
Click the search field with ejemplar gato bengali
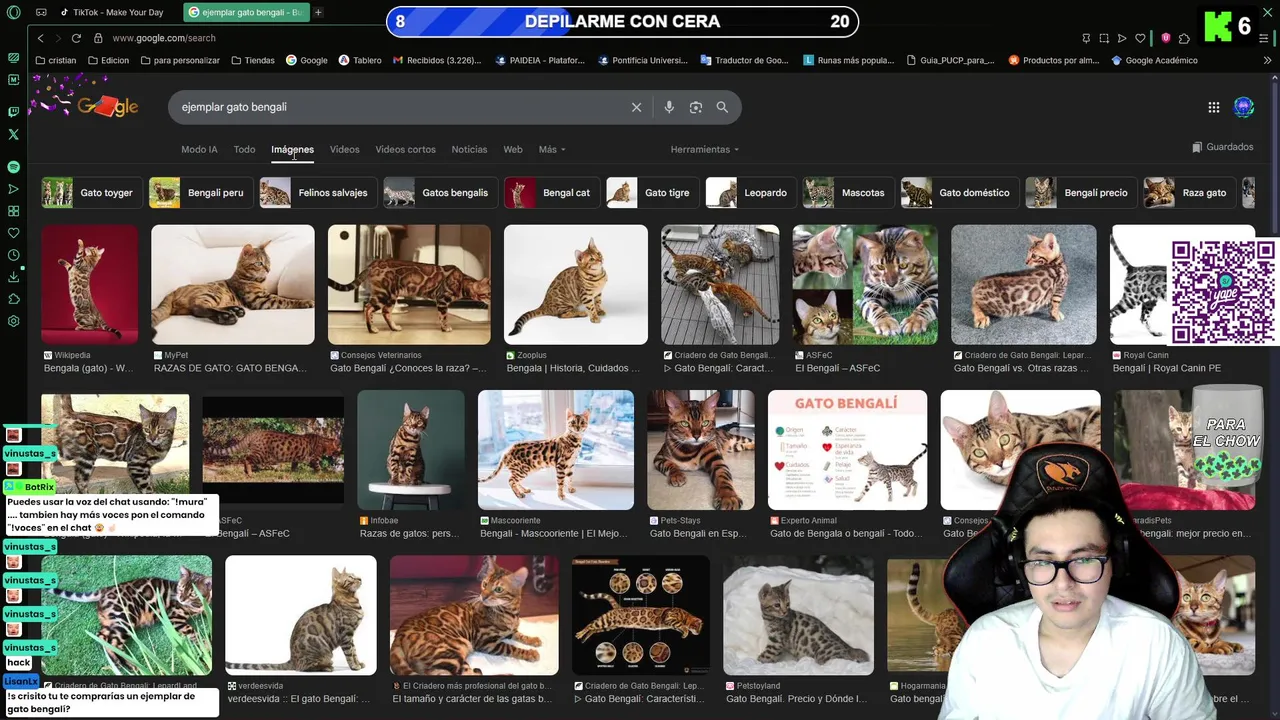(400, 107)
